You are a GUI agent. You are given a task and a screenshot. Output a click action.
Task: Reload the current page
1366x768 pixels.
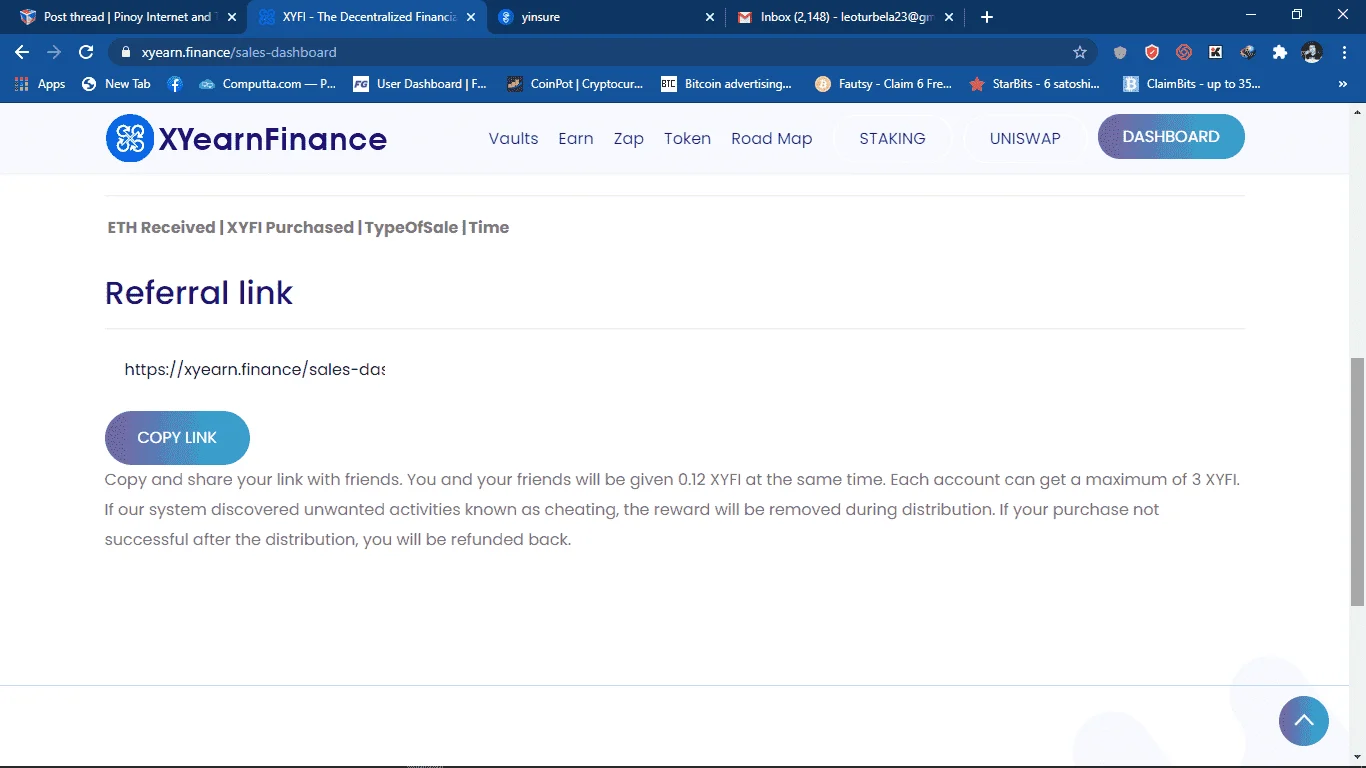click(86, 52)
